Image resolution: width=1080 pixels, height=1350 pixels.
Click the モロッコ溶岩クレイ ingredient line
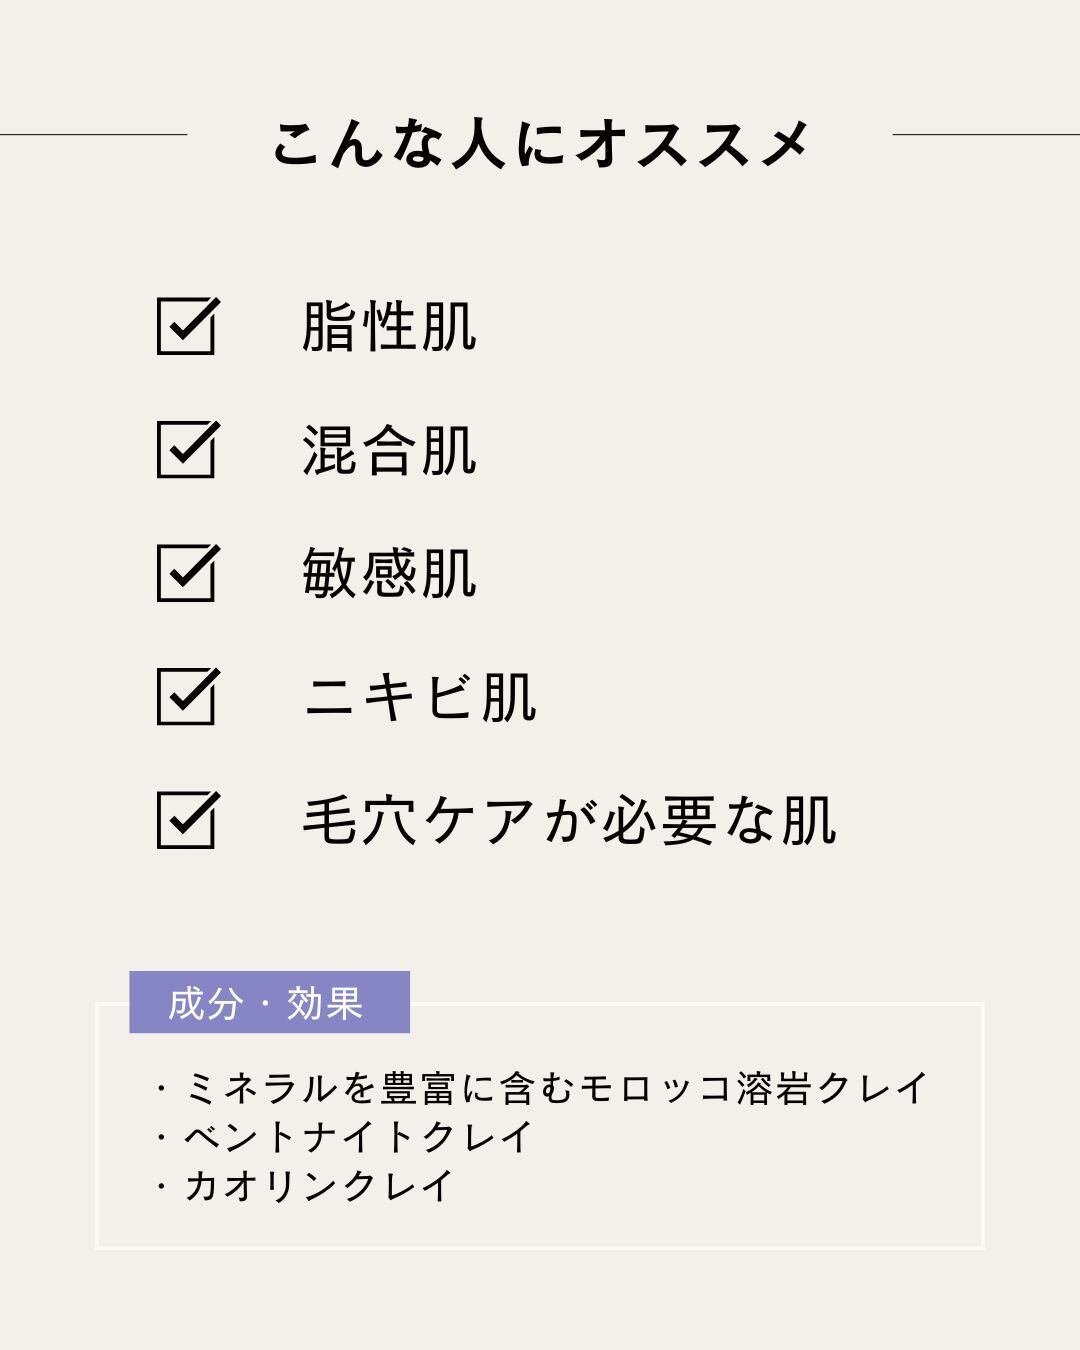(x=556, y=1088)
